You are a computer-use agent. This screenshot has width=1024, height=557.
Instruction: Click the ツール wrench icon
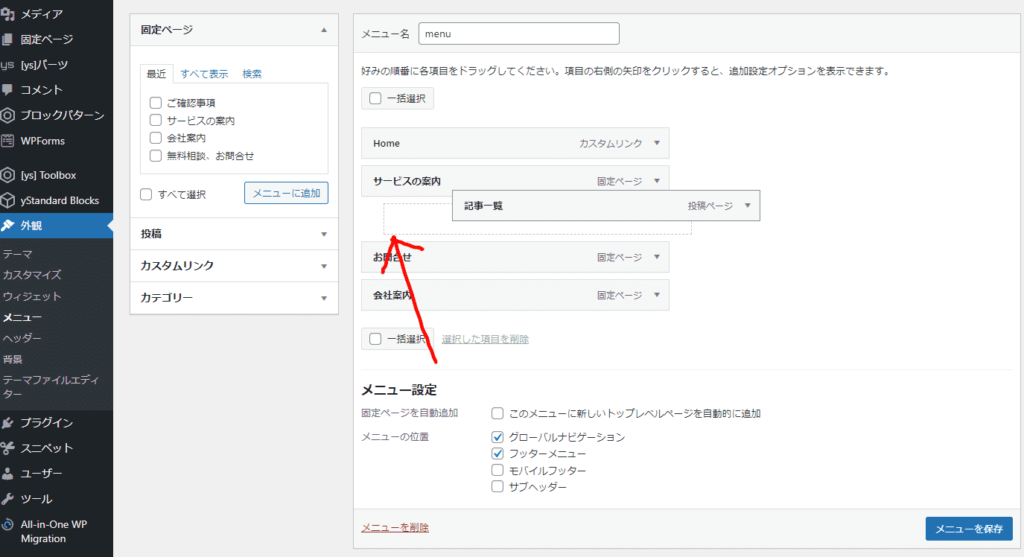pos(7,499)
